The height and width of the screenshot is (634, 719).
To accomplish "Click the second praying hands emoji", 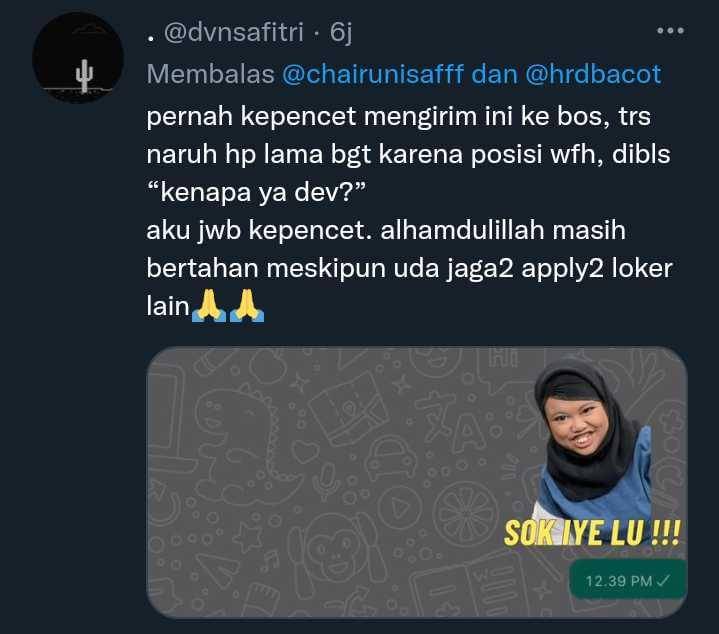I will [x=247, y=305].
